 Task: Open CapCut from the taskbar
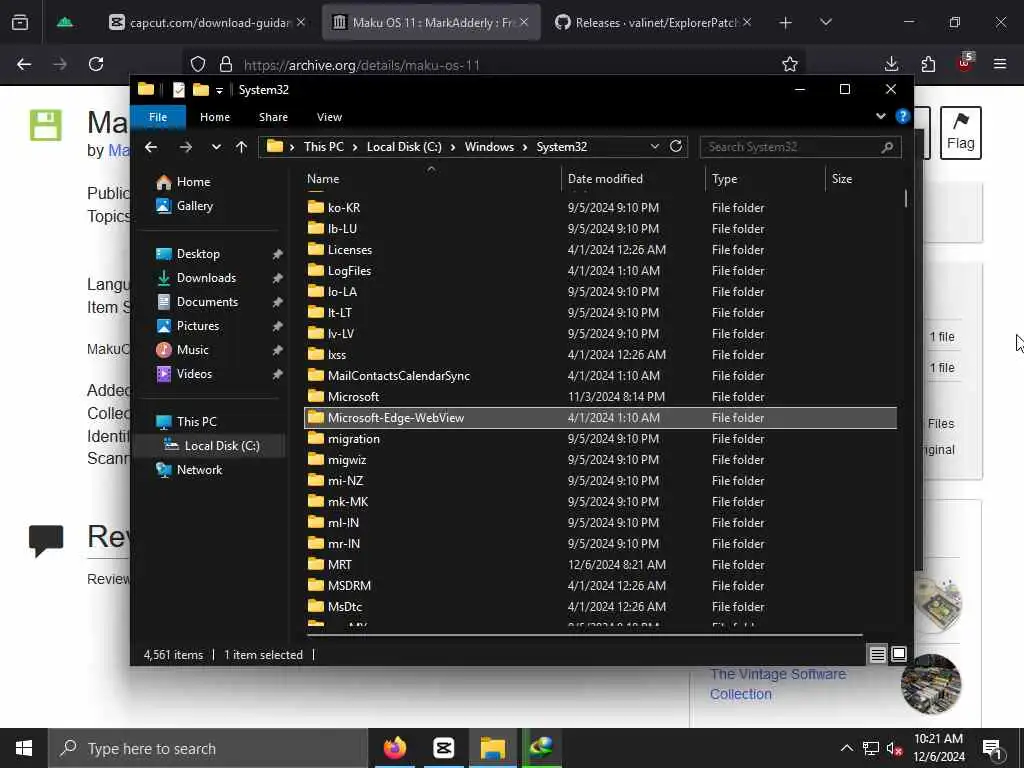click(x=443, y=748)
